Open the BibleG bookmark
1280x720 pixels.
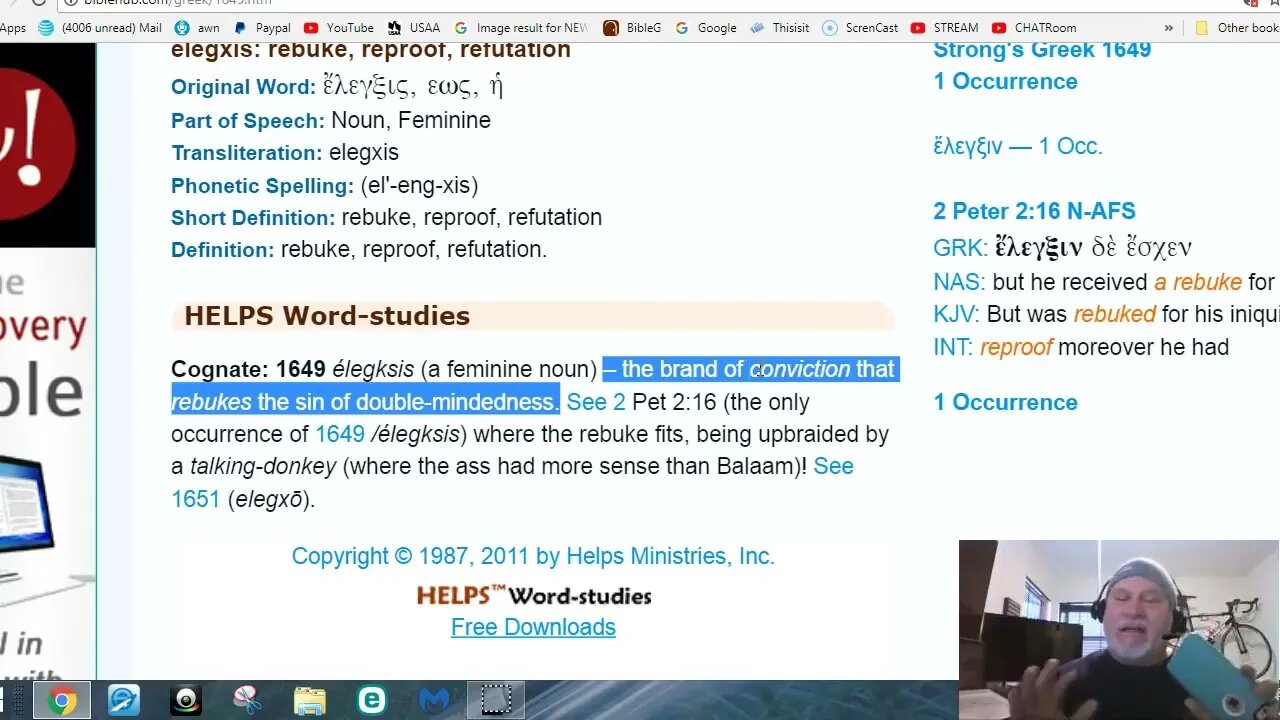pyautogui.click(x=632, y=28)
